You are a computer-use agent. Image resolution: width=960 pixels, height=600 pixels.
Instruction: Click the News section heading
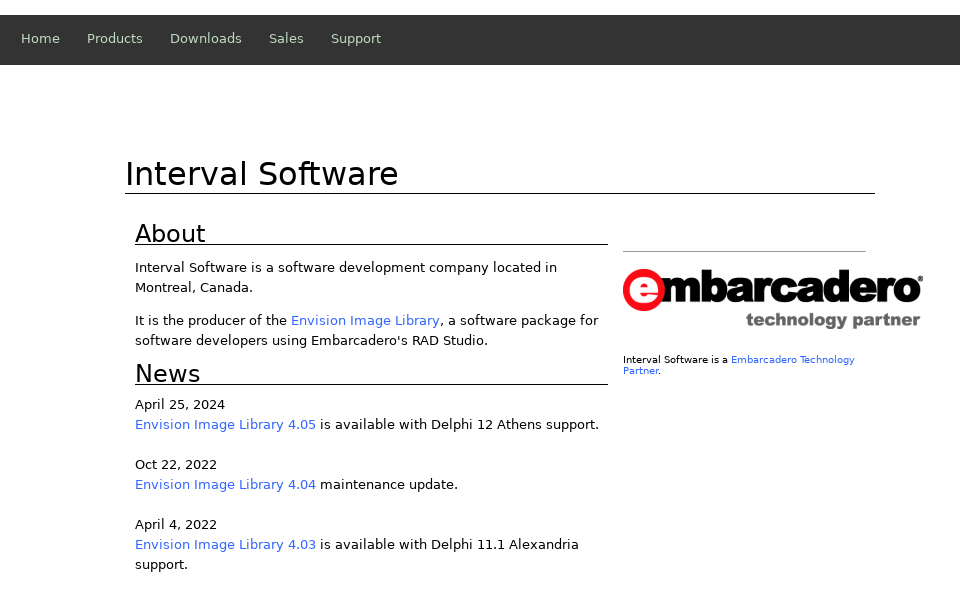(167, 374)
